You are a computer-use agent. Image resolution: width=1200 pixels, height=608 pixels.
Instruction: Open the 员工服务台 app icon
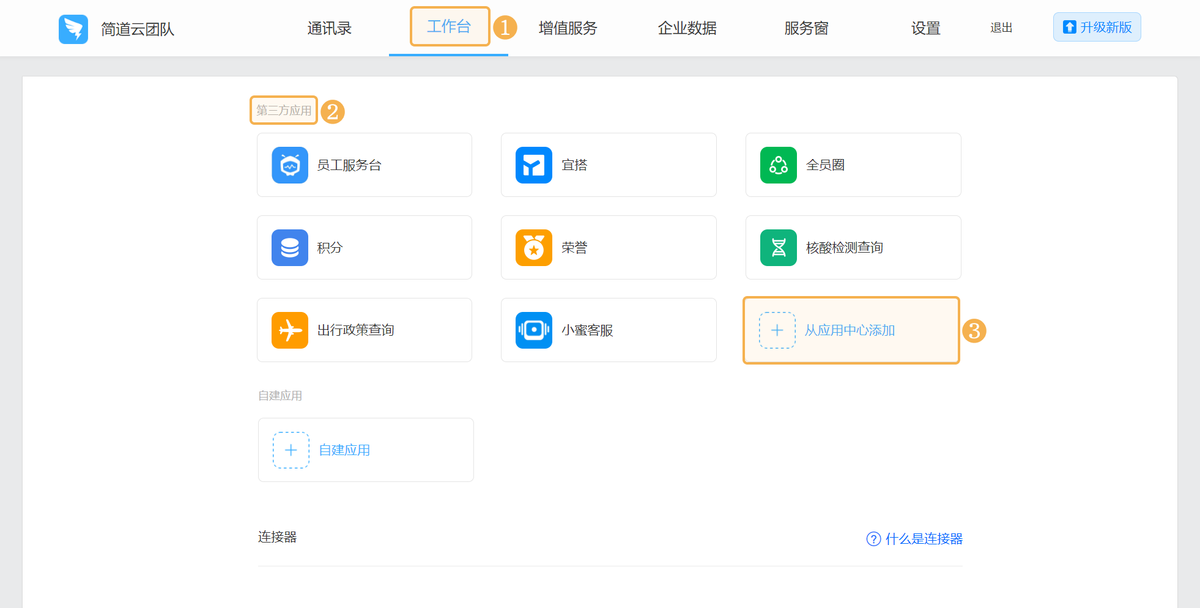click(289, 164)
